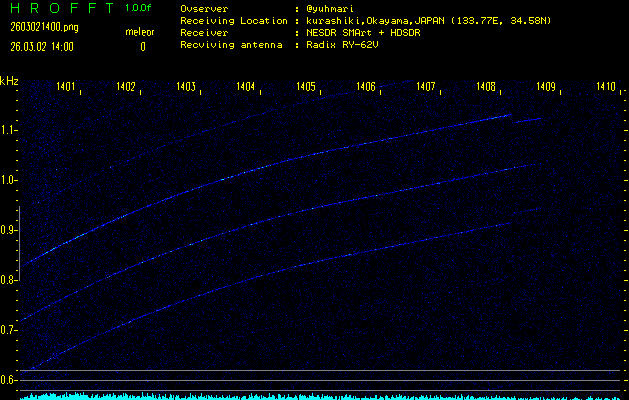Click the kHz axis unit label
This screenshot has width=629, height=400.
tap(9, 80)
